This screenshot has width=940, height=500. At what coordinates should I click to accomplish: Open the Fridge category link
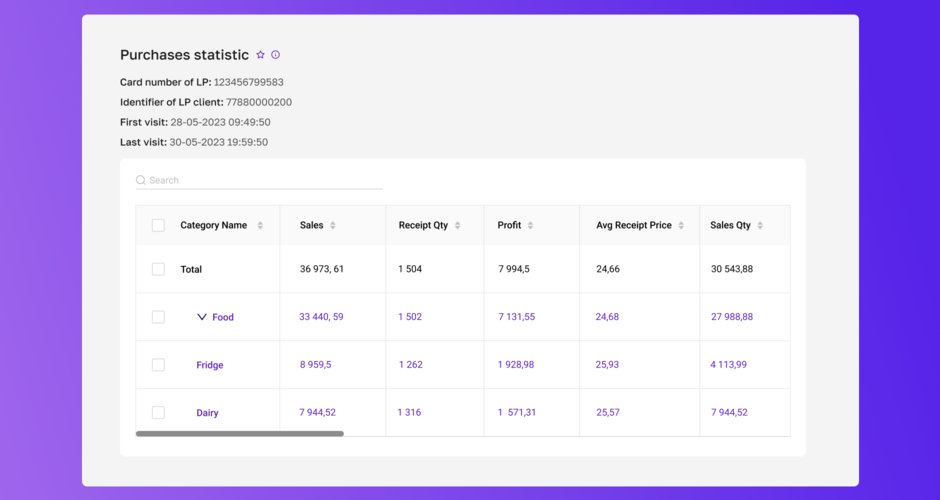pyautogui.click(x=210, y=365)
